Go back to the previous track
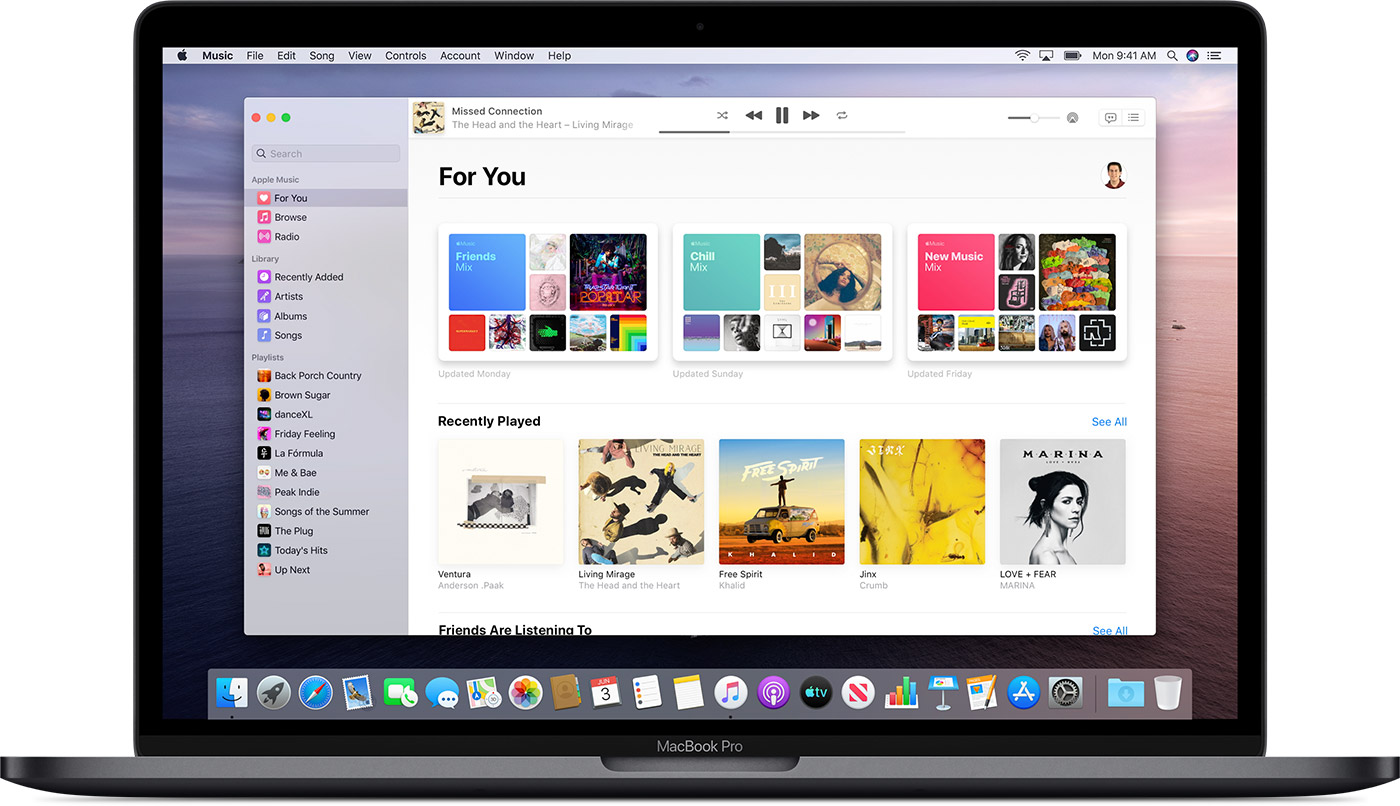Viewport: 1400px width, 806px height. pos(753,116)
